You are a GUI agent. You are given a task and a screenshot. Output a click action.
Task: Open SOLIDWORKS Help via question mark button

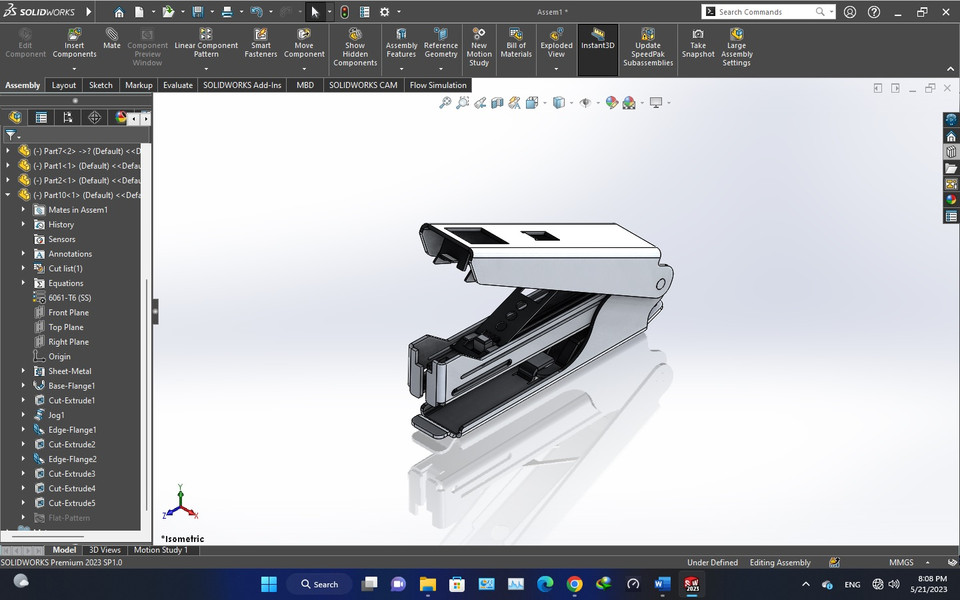point(874,11)
